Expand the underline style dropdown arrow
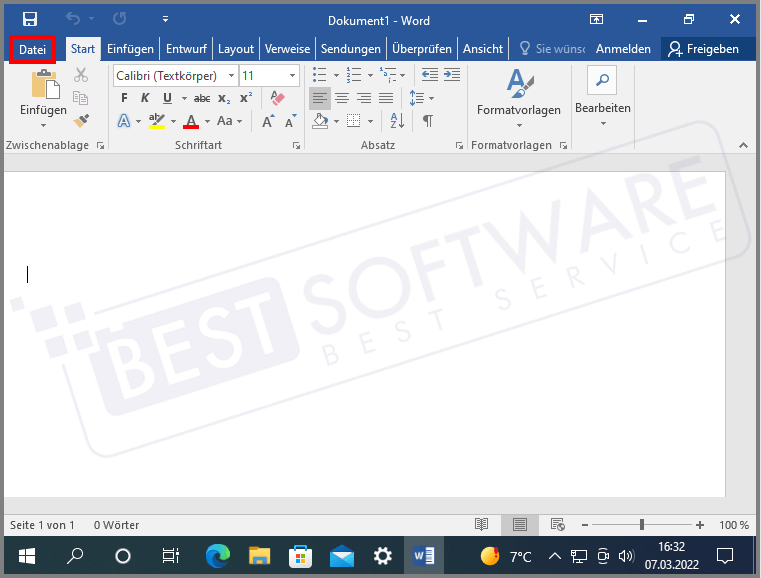761x578 pixels. click(184, 99)
